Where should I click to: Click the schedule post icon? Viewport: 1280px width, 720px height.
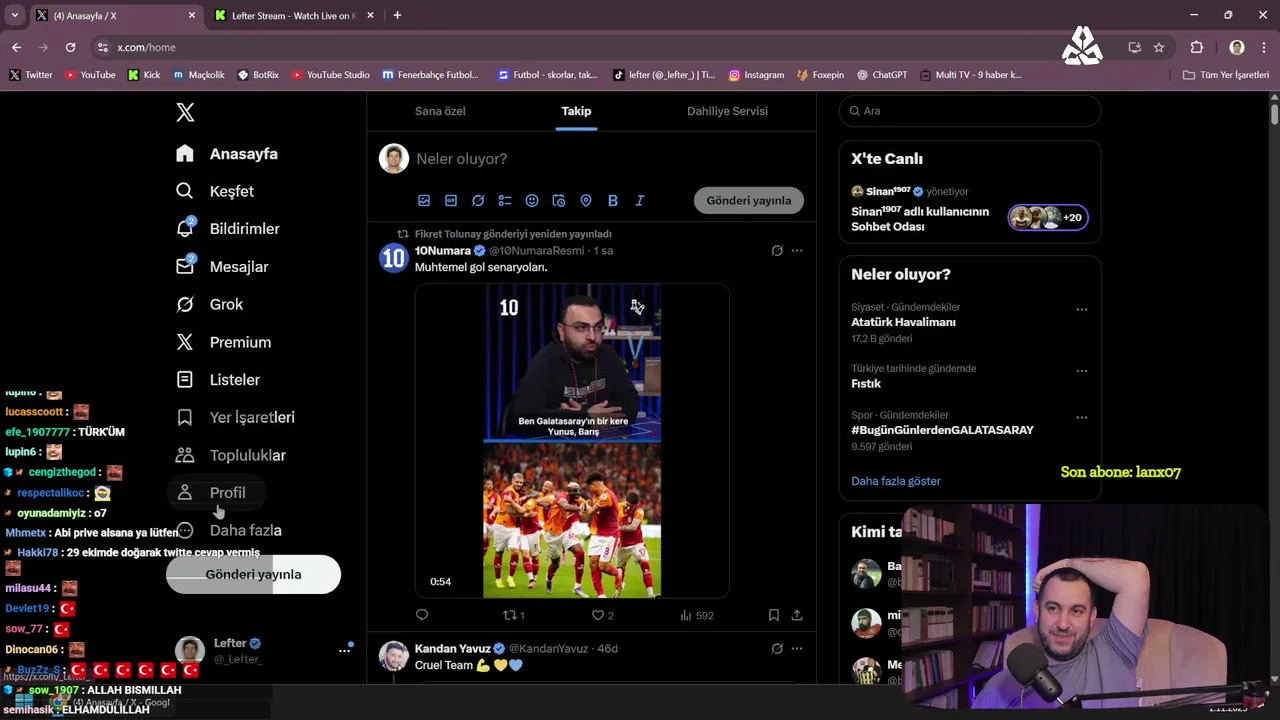[559, 201]
